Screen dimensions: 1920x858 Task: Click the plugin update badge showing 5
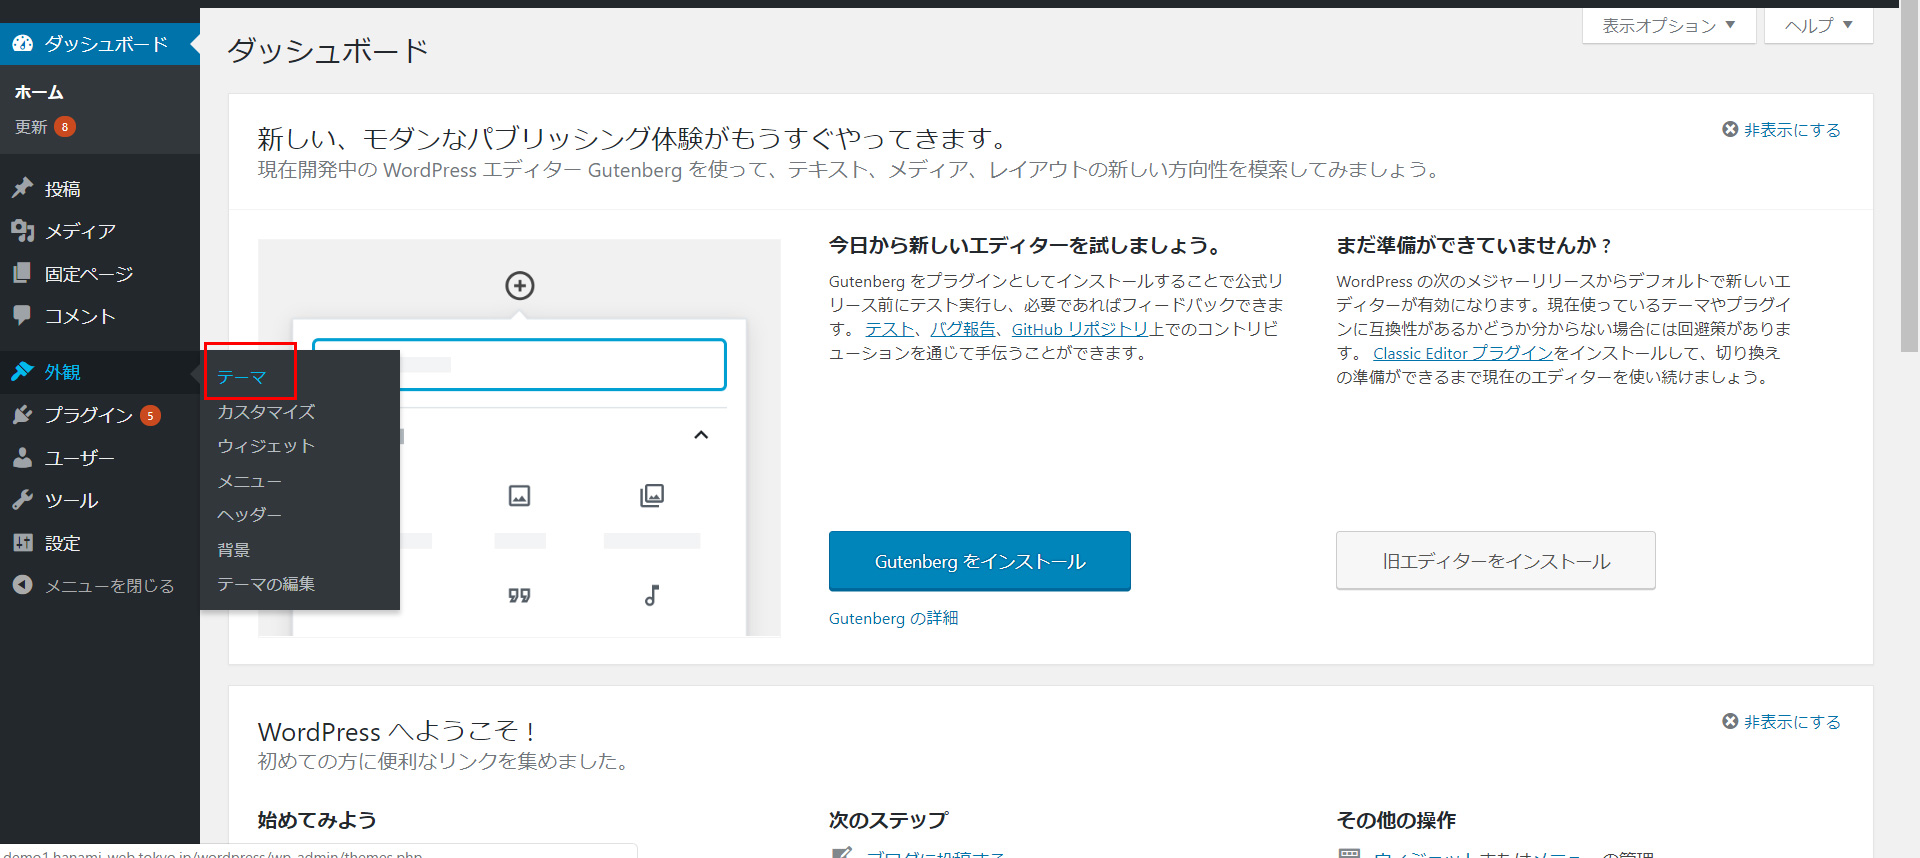point(150,415)
